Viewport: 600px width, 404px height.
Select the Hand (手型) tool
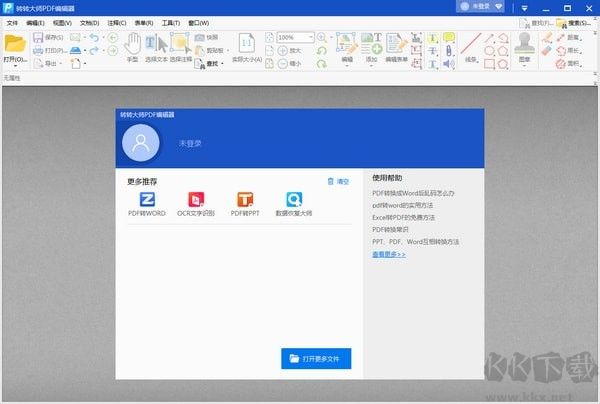(x=133, y=45)
